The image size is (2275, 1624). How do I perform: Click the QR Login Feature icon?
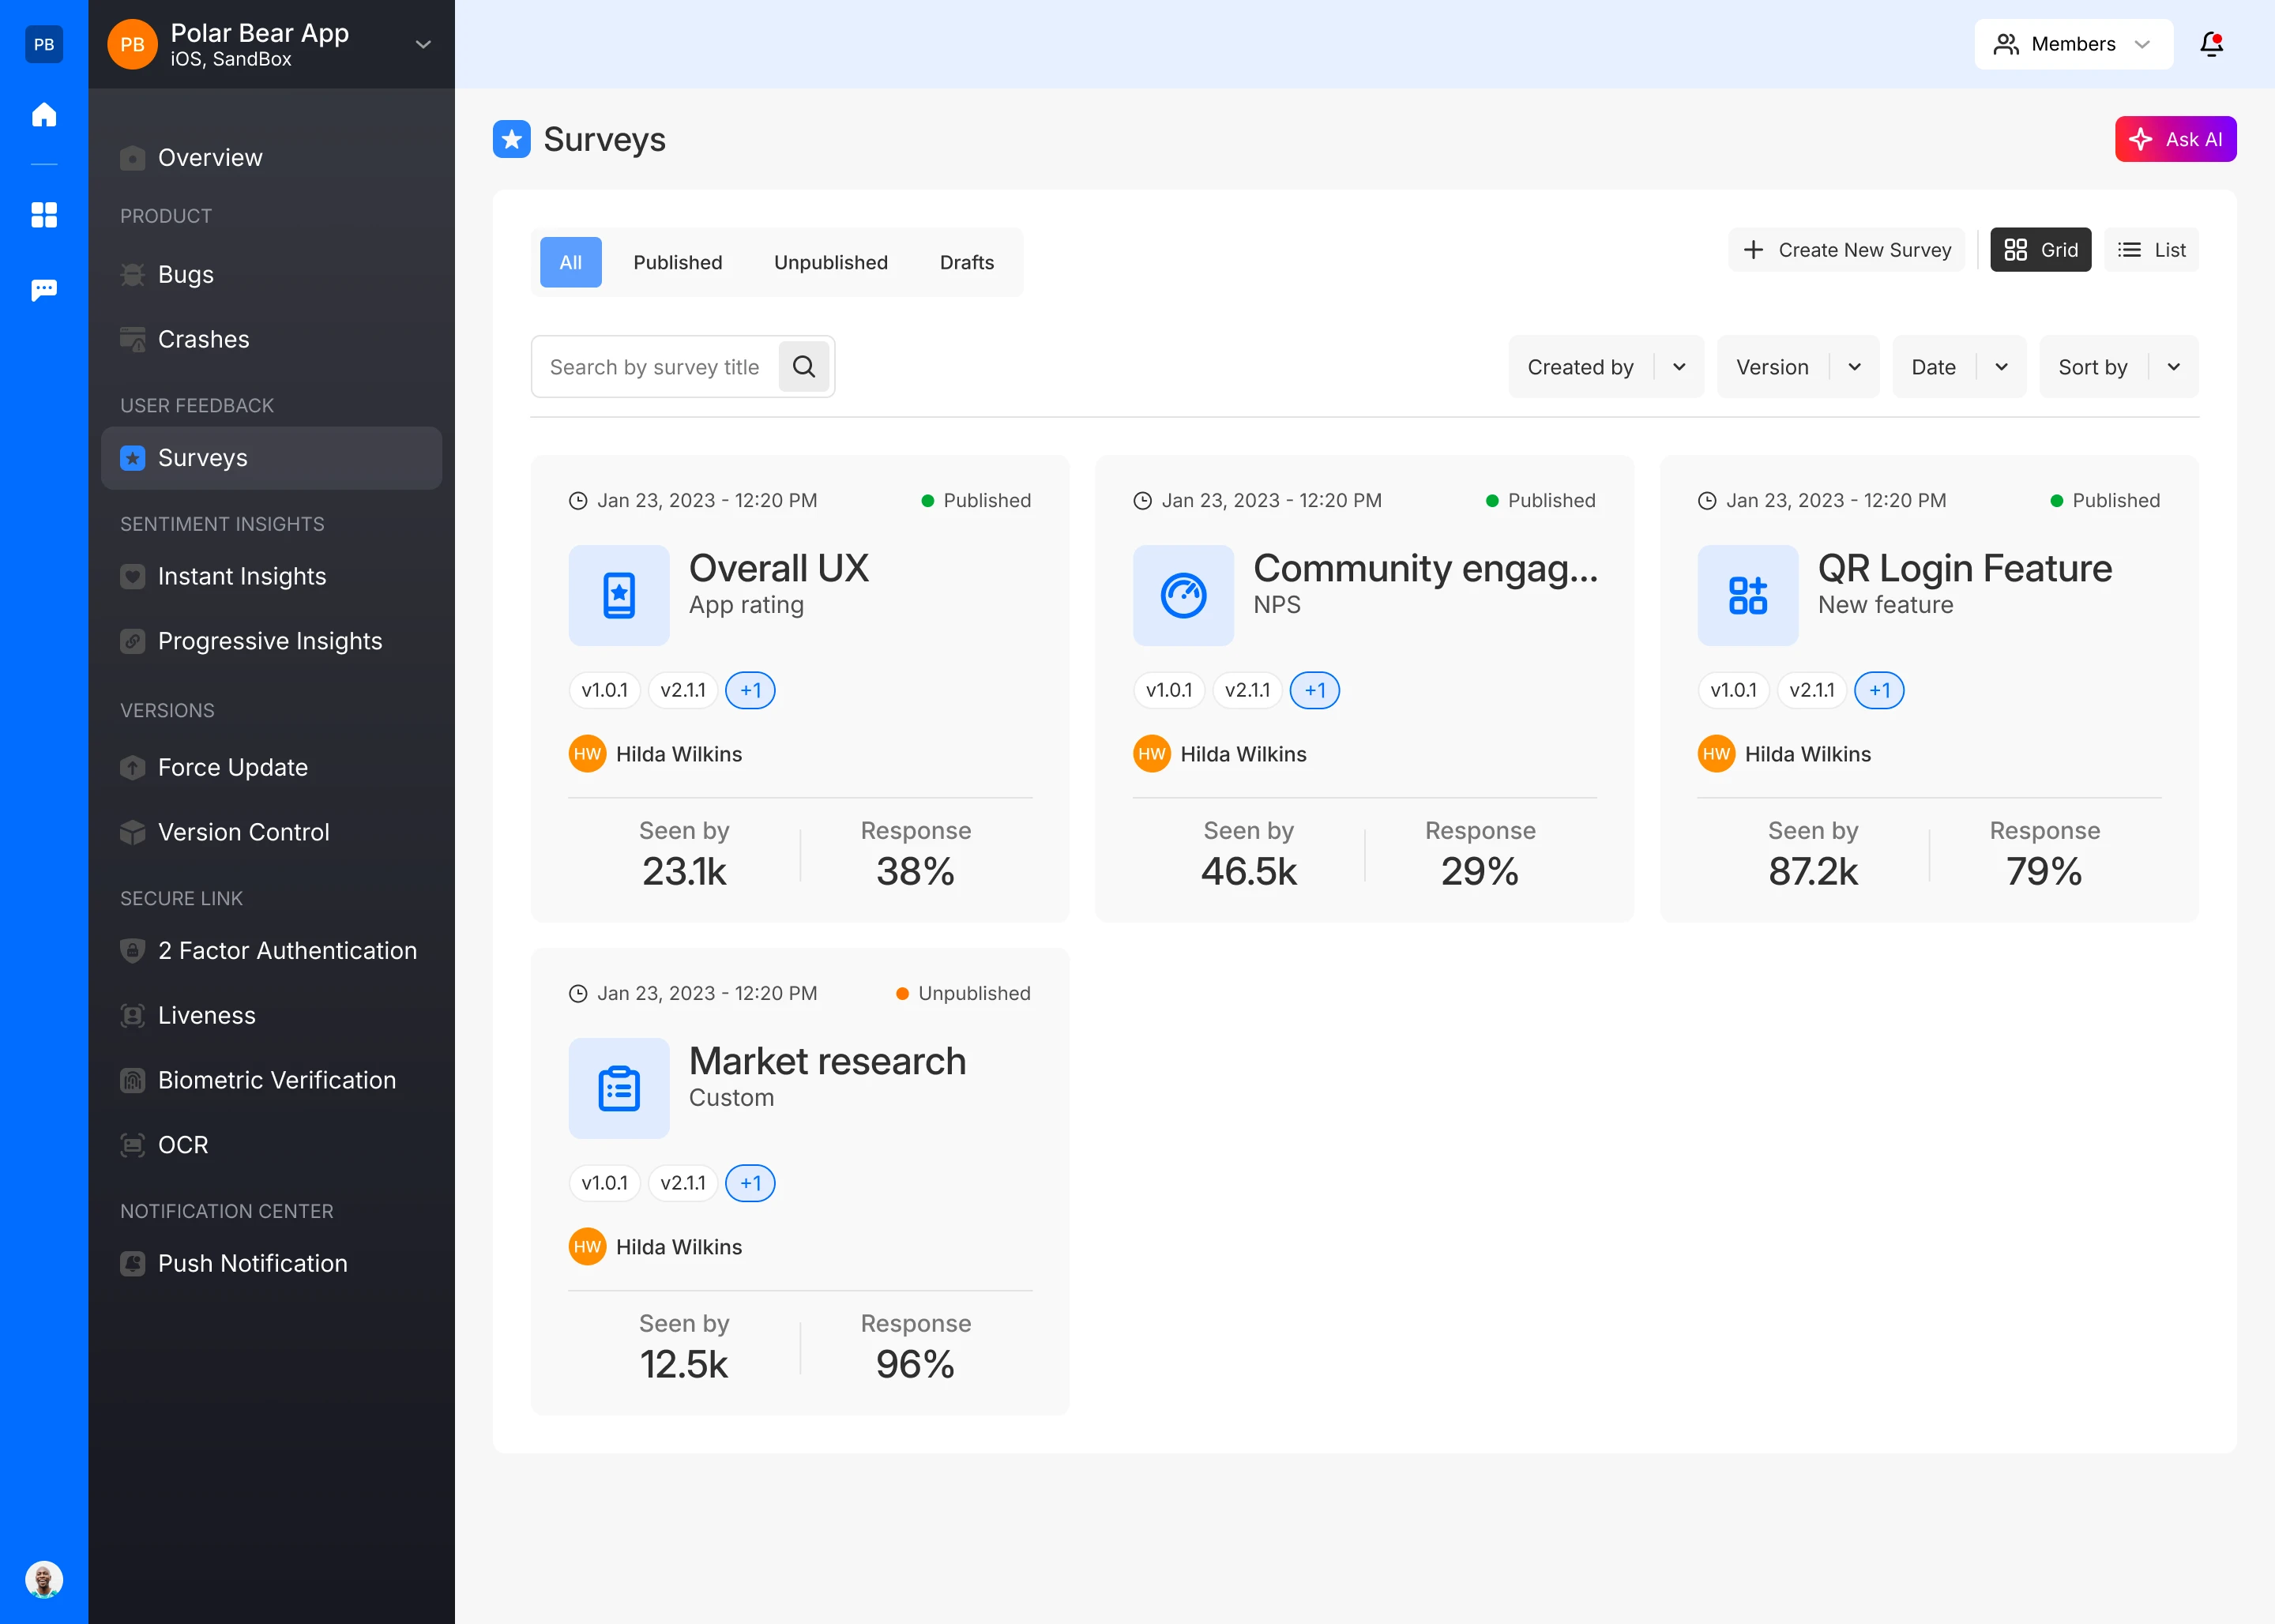[1747, 595]
